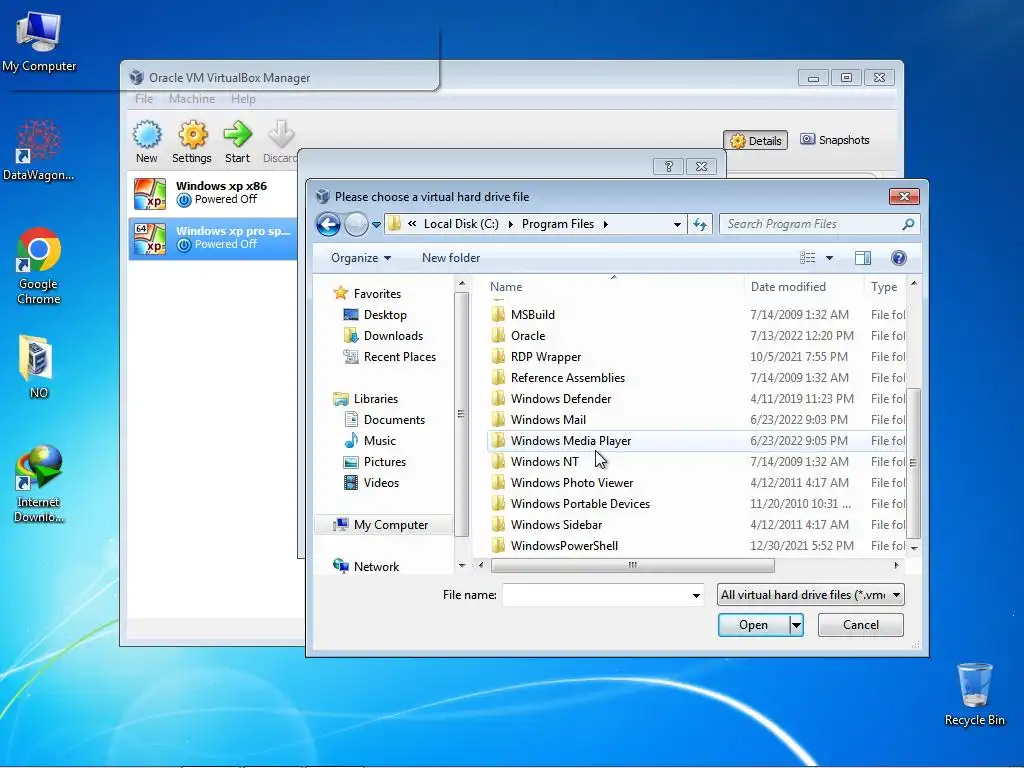Select Videos library
The height and width of the screenshot is (768, 1024).
coord(381,483)
